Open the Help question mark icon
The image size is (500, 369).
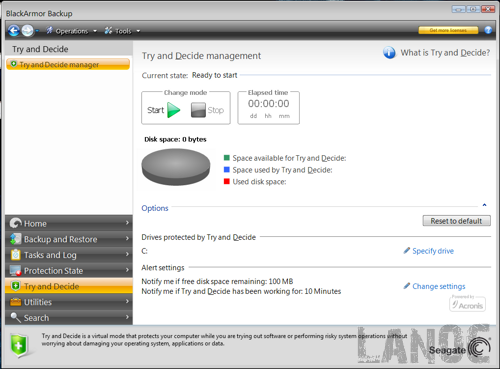click(488, 30)
